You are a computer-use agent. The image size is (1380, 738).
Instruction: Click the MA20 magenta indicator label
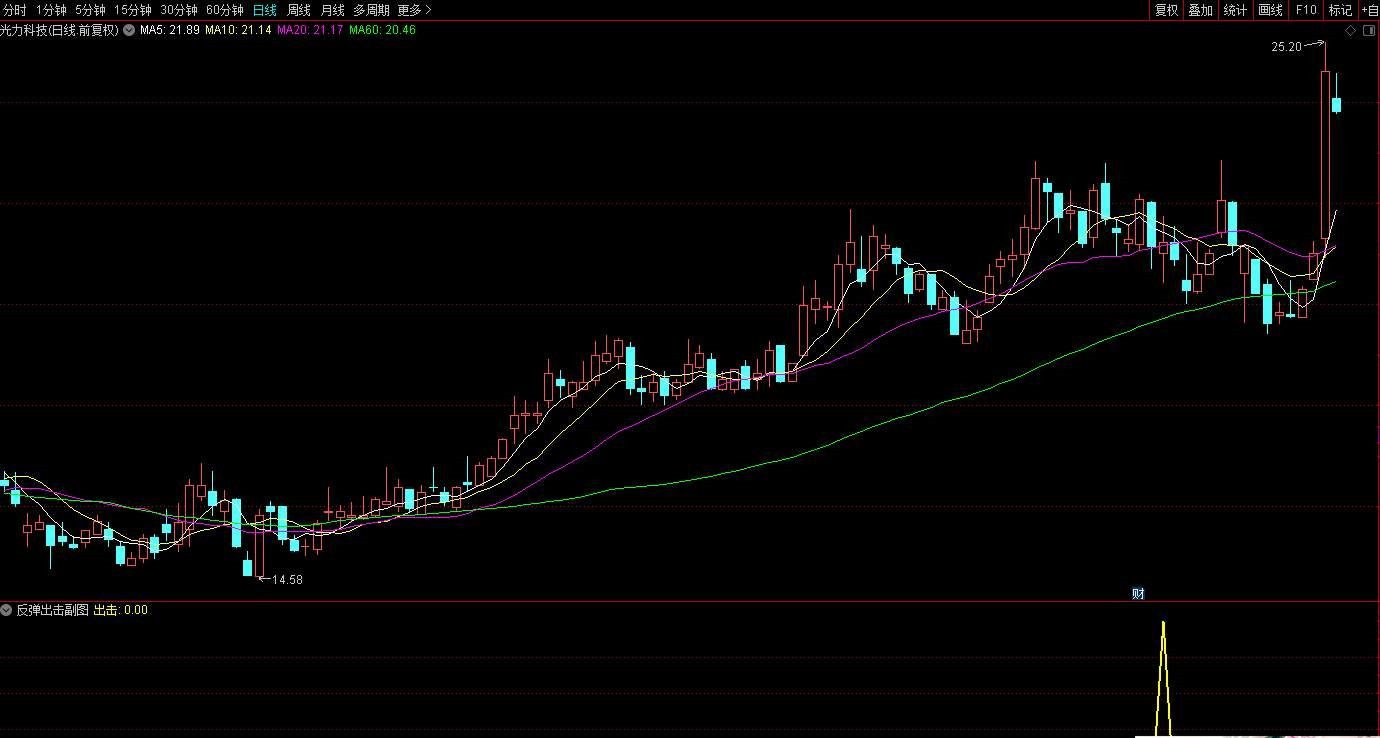pos(310,30)
